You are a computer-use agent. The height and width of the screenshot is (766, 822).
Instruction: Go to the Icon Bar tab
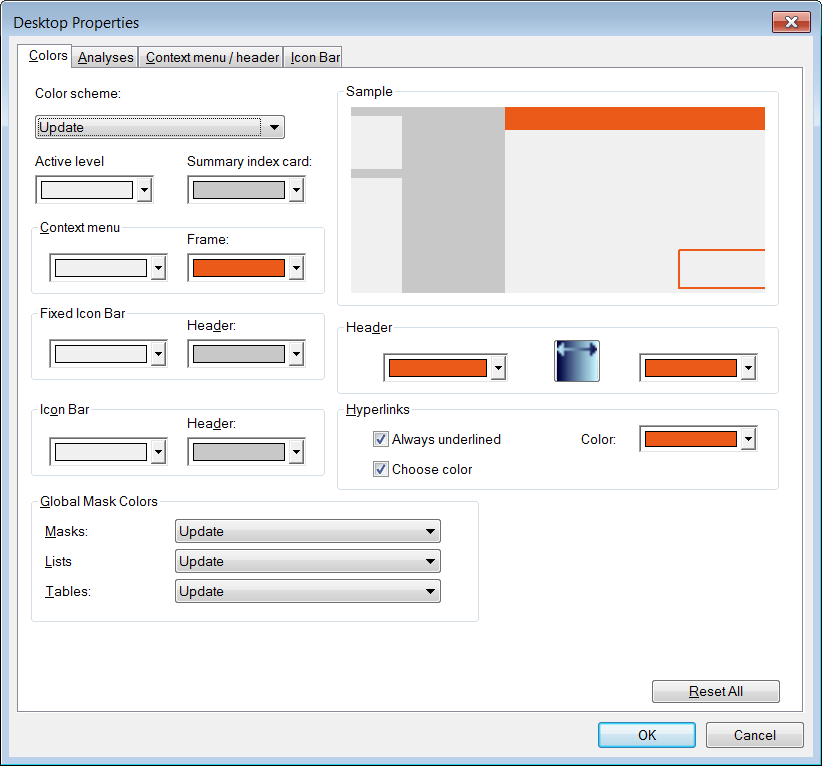click(x=315, y=57)
